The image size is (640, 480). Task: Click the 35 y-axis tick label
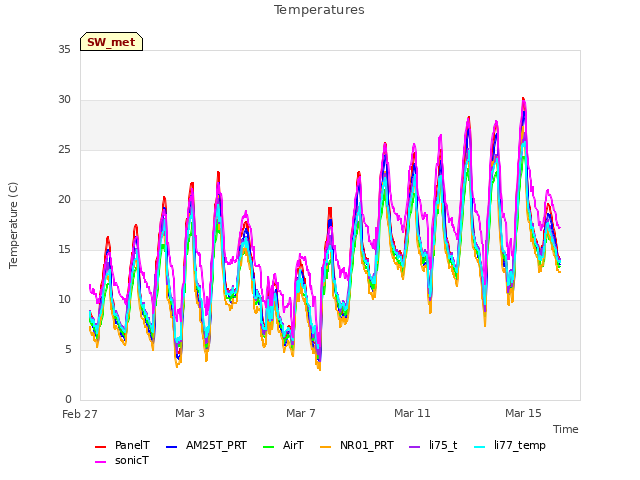pyautogui.click(x=64, y=49)
